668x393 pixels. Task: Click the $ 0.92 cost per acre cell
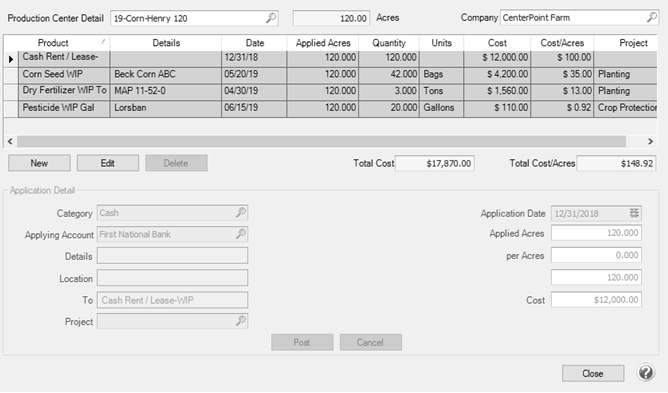[x=562, y=108]
